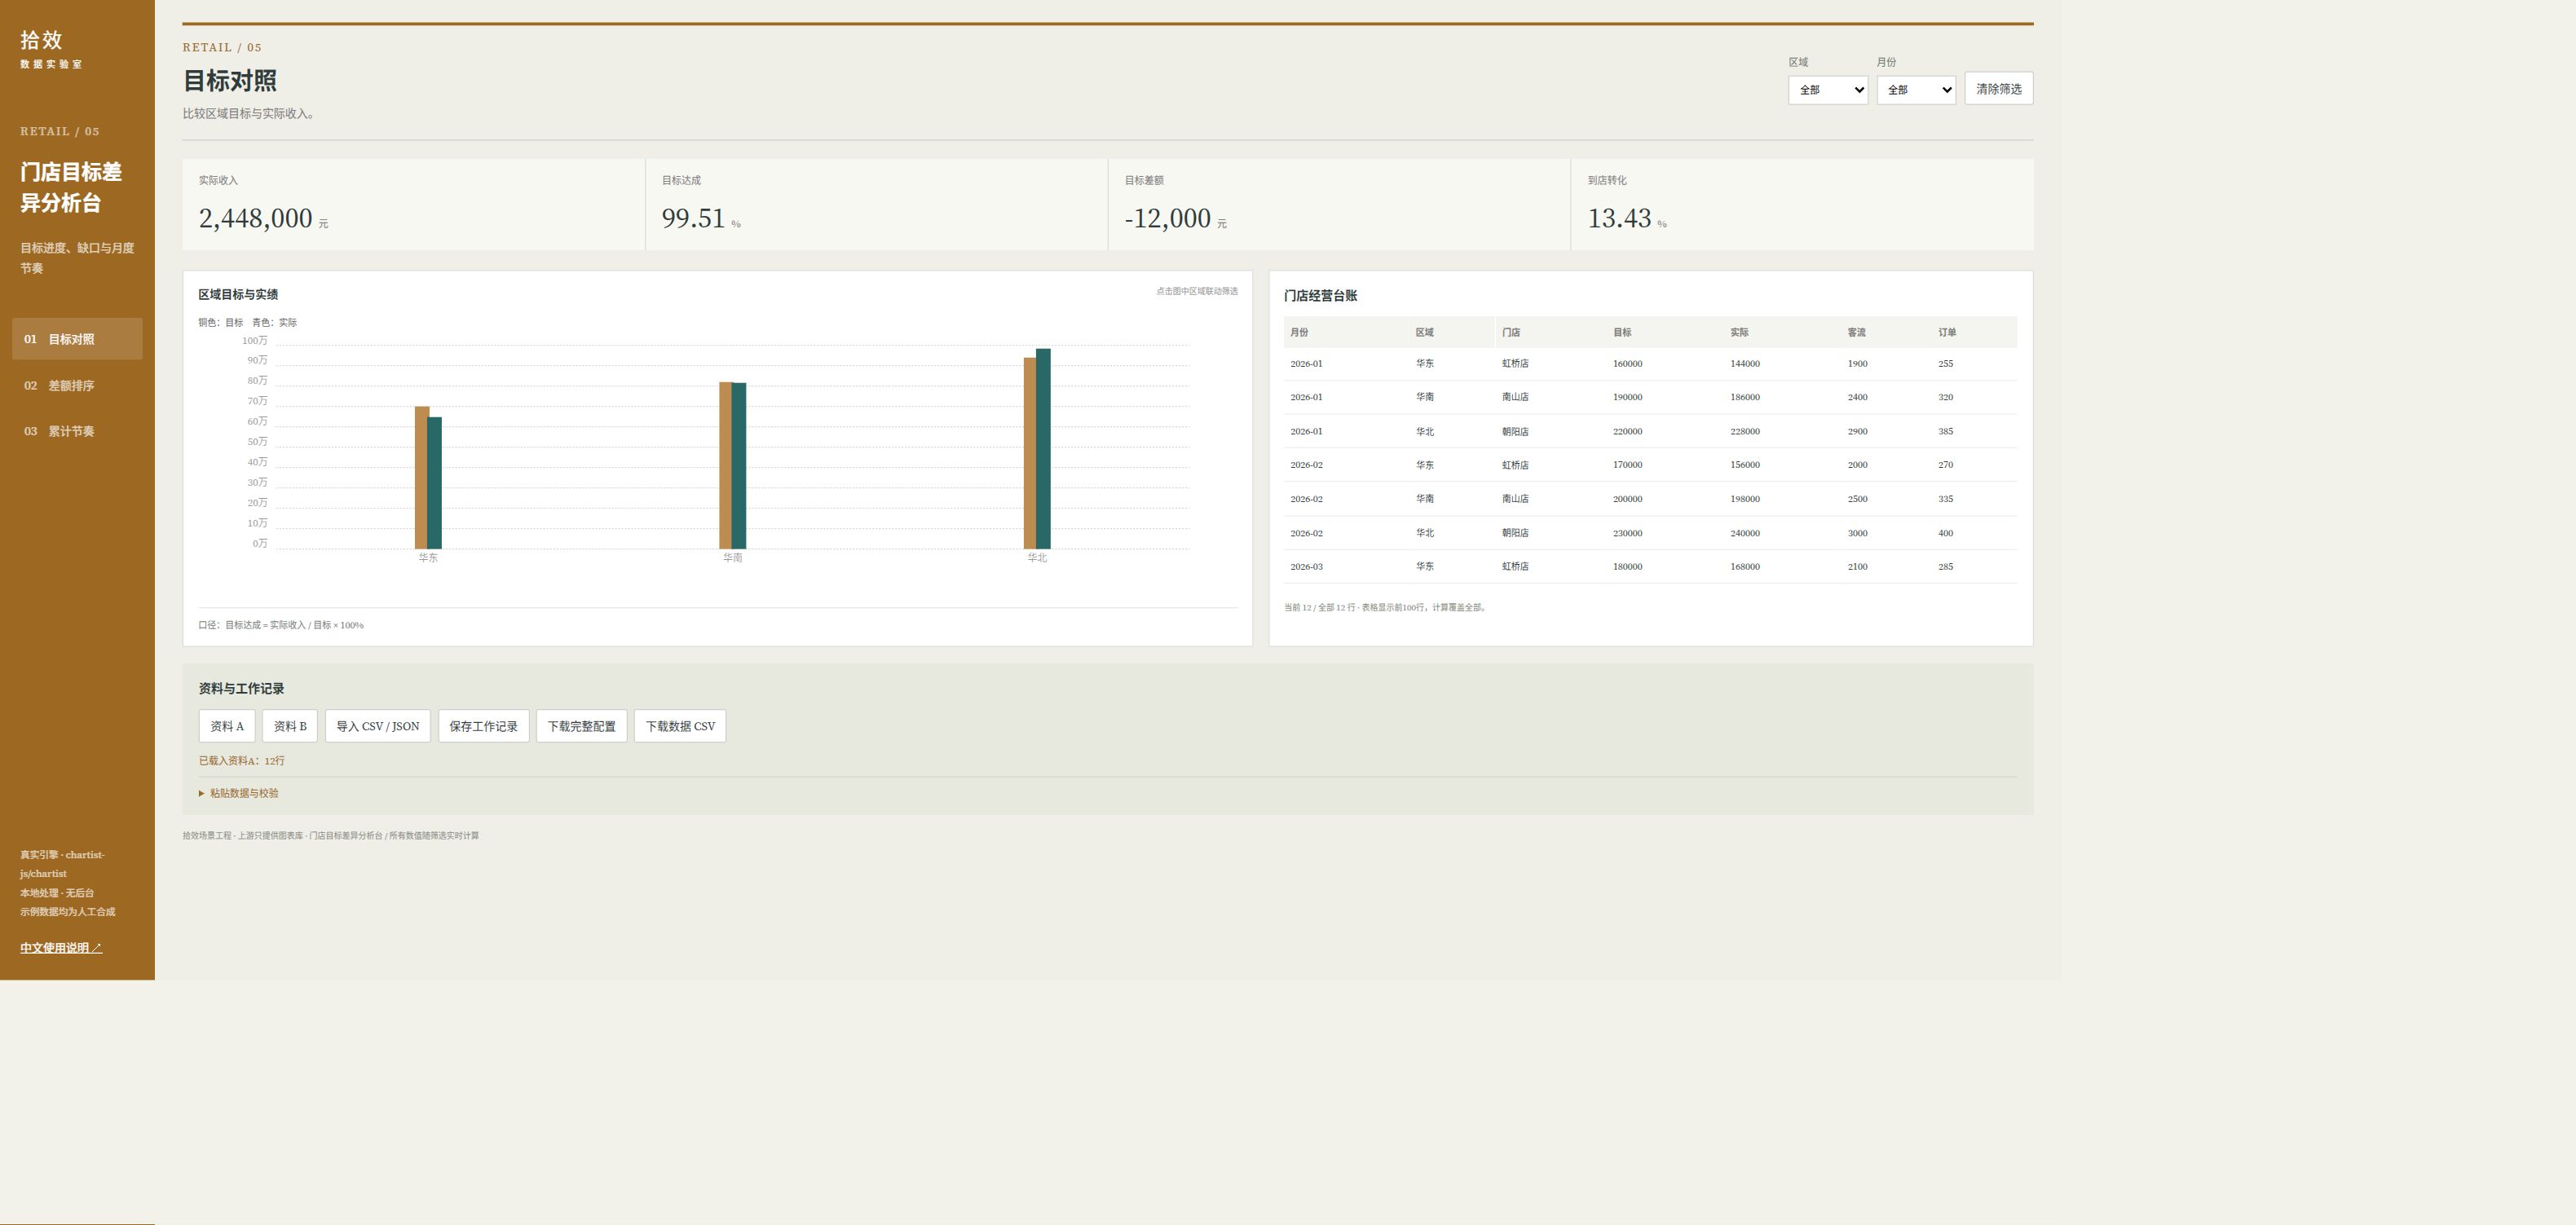Load 资料 A dataset
2576x1225 pixels.
(227, 726)
